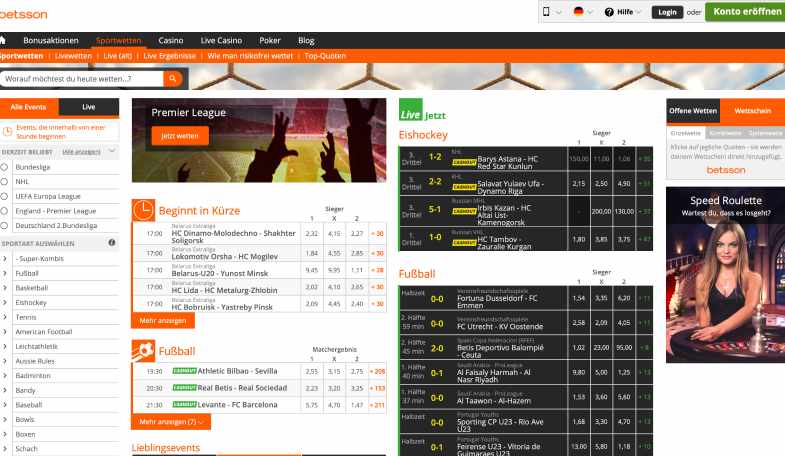Click the +209 more bets for Athletic Bilbao
785x456 pixels.
coord(377,371)
